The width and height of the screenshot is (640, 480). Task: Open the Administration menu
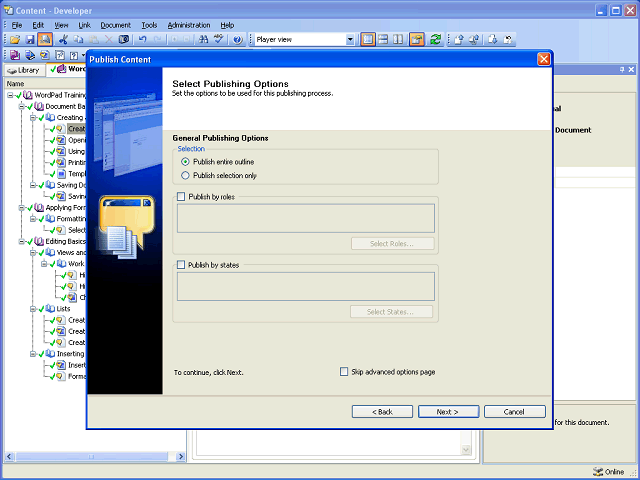[x=189, y=25]
